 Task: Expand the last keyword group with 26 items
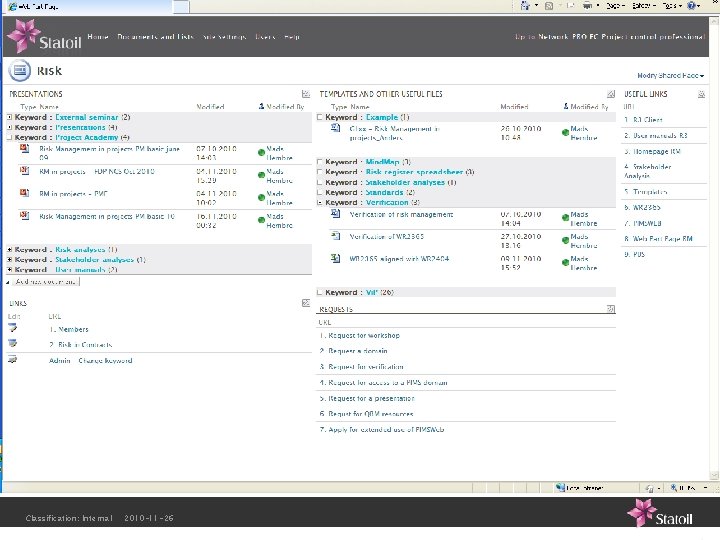[x=320, y=292]
